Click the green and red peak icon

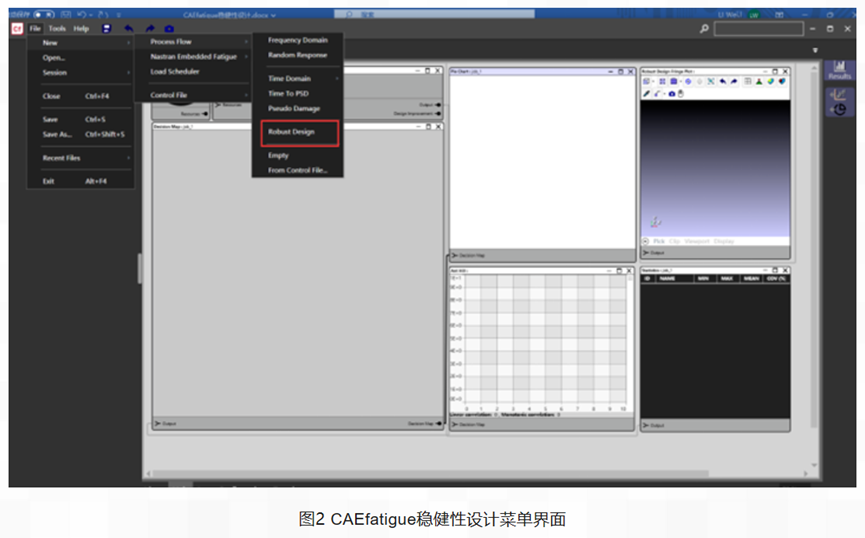coord(759,81)
